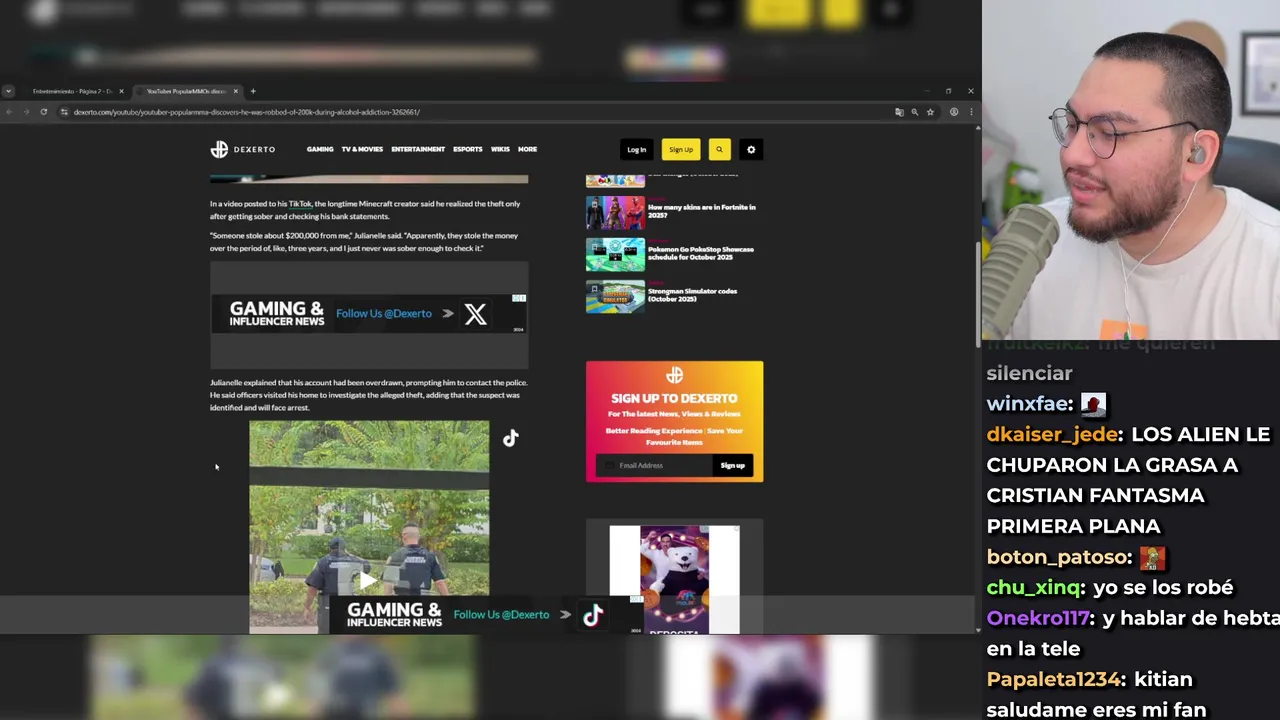
Task: Click the Log In button
Action: click(x=637, y=149)
